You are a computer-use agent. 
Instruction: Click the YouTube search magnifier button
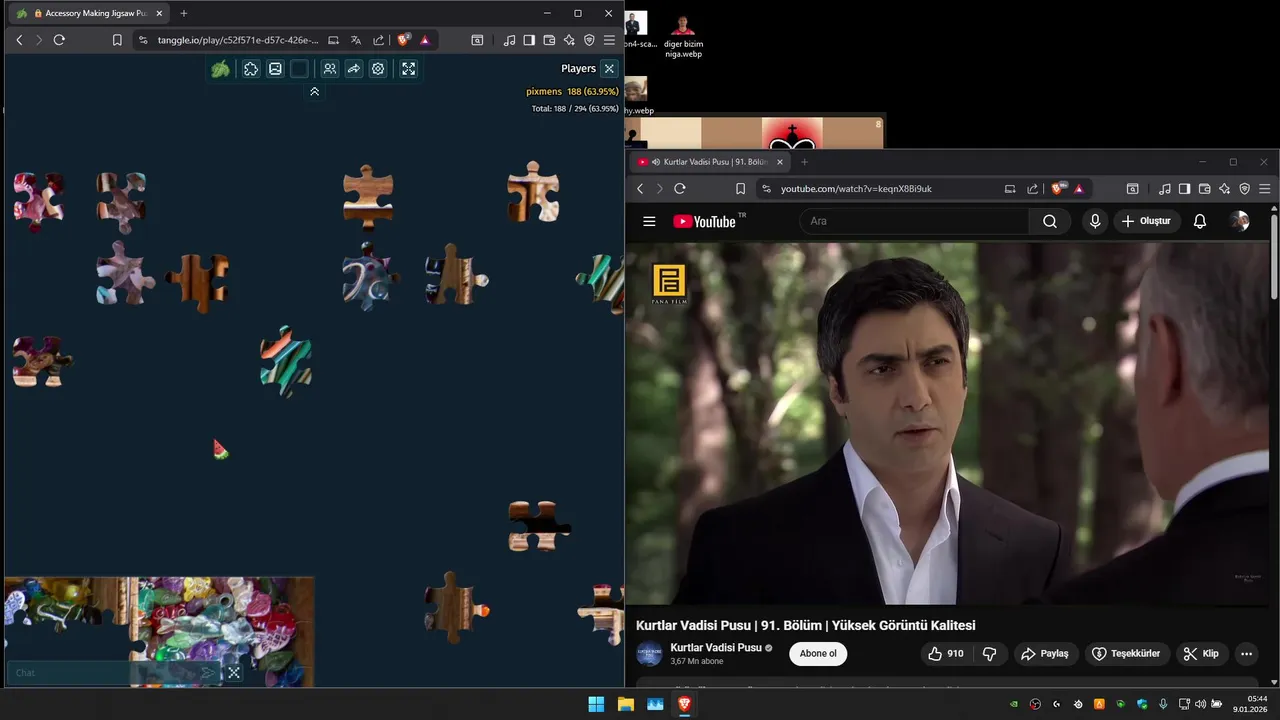point(1050,221)
